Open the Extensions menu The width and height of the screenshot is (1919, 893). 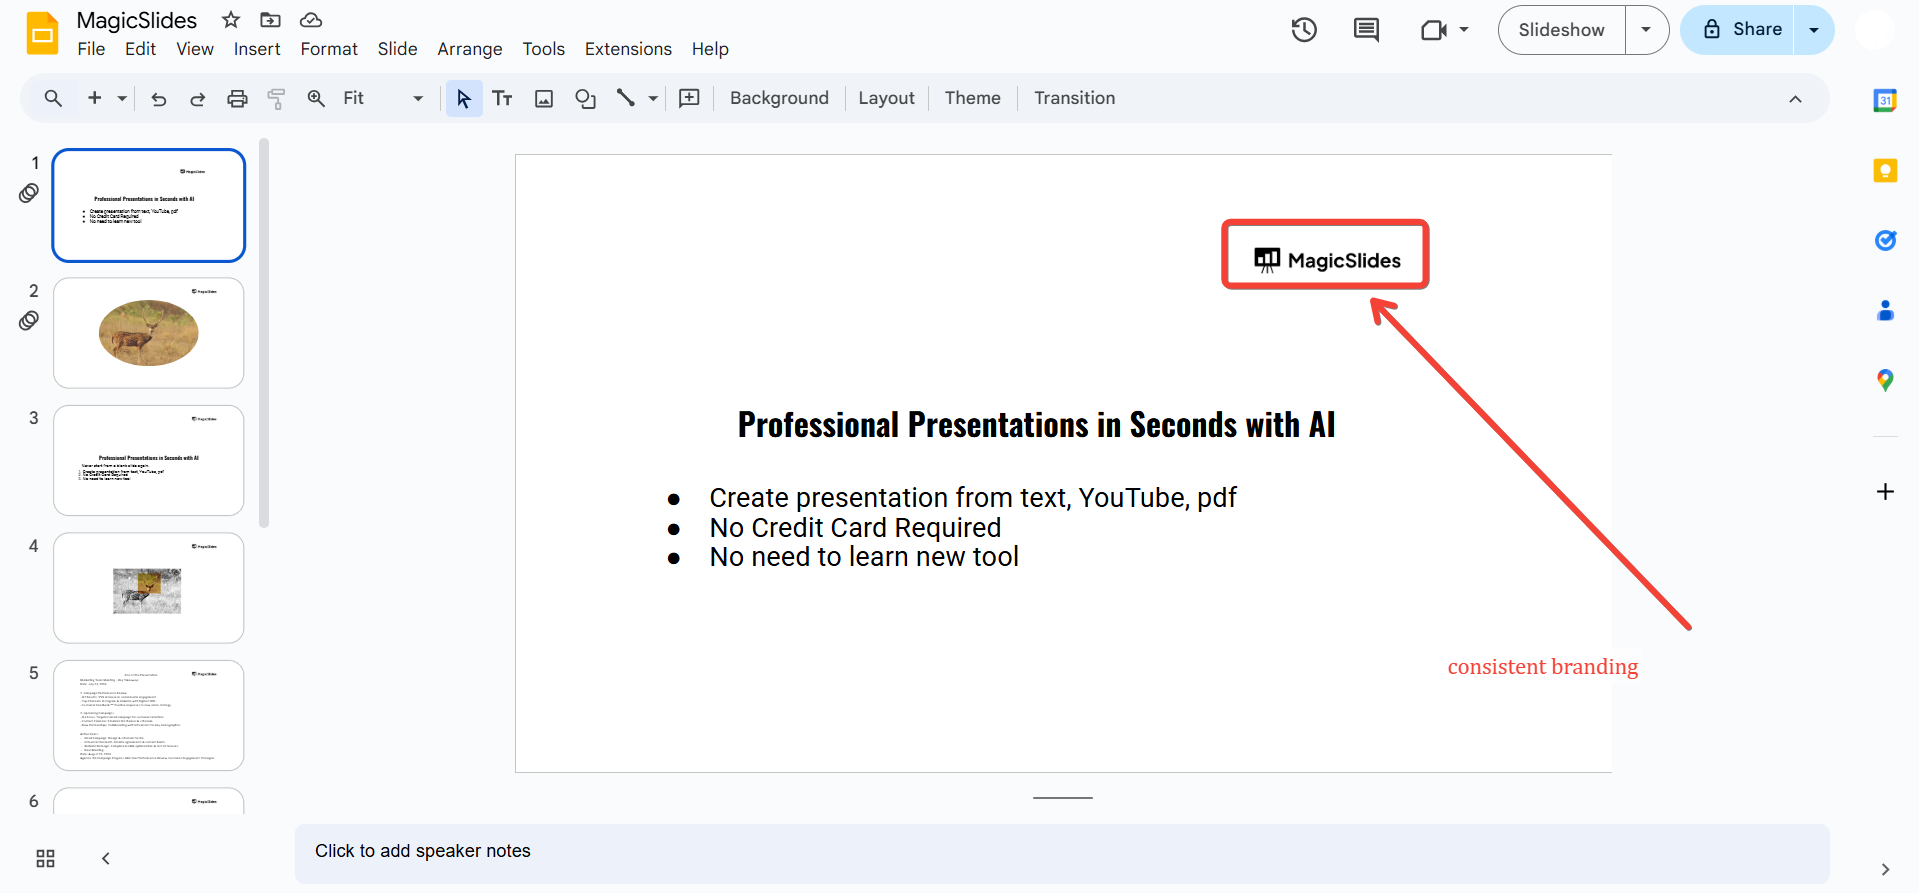(628, 49)
